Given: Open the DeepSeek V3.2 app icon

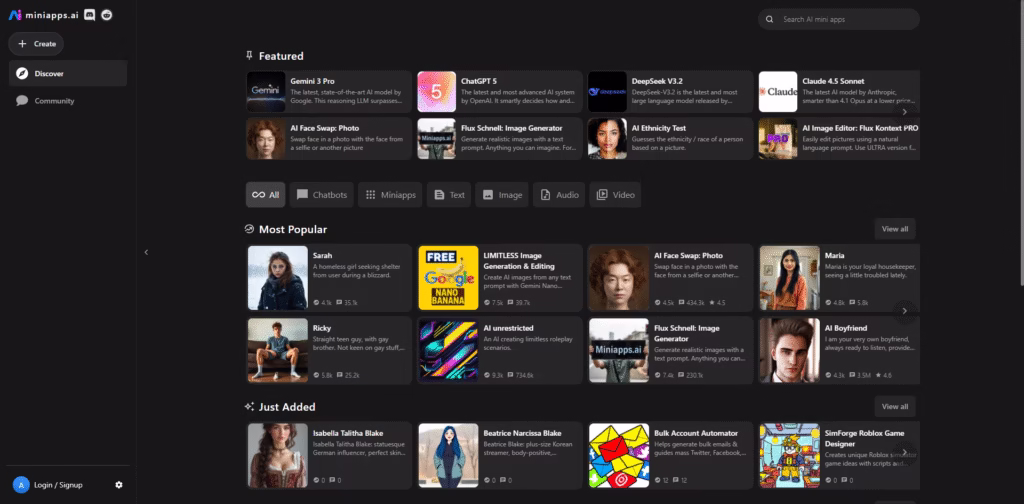Looking at the screenshot, I should click(607, 92).
